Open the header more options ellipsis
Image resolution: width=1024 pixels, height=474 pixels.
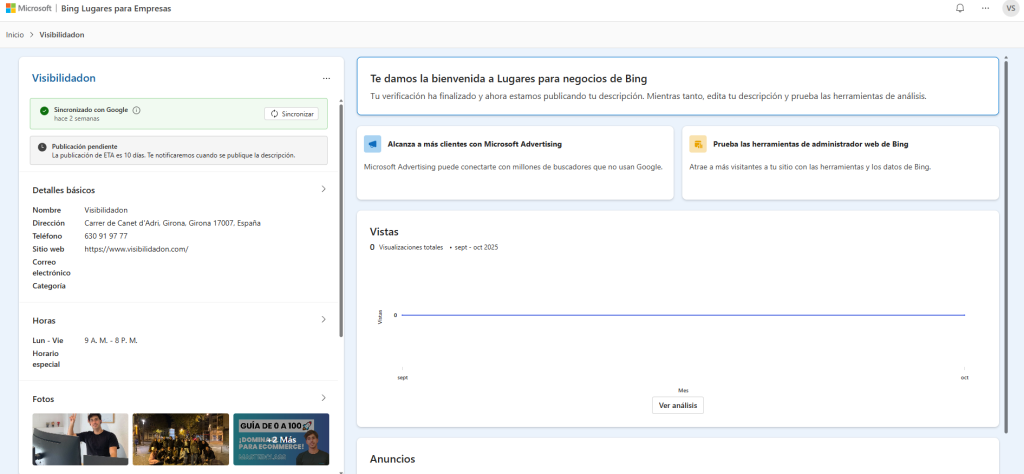985,8
